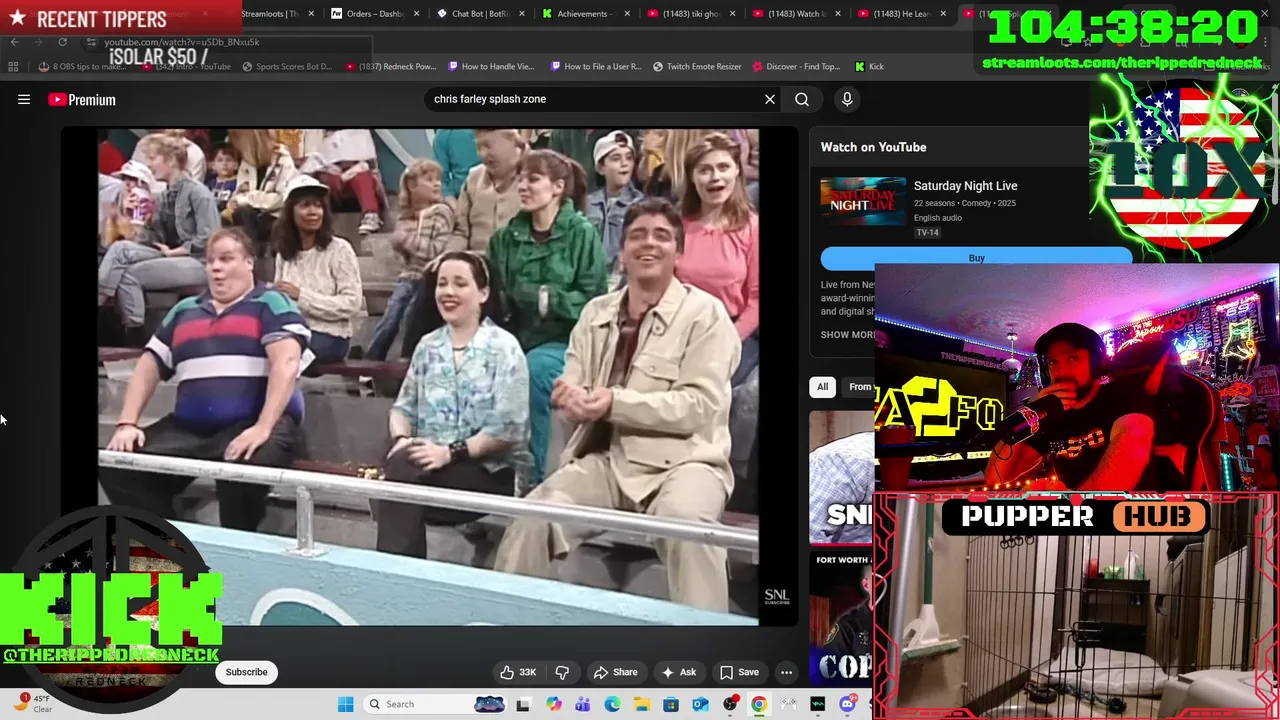Subscribe to the channel
The height and width of the screenshot is (720, 1280).
[x=246, y=672]
